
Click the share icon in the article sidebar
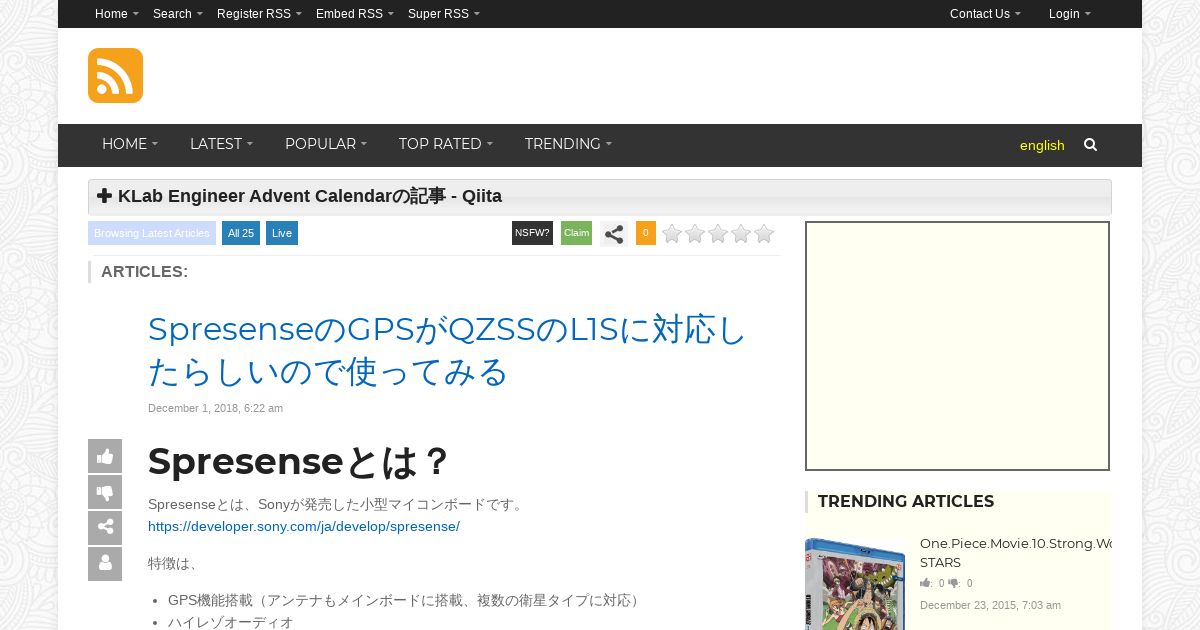point(105,528)
